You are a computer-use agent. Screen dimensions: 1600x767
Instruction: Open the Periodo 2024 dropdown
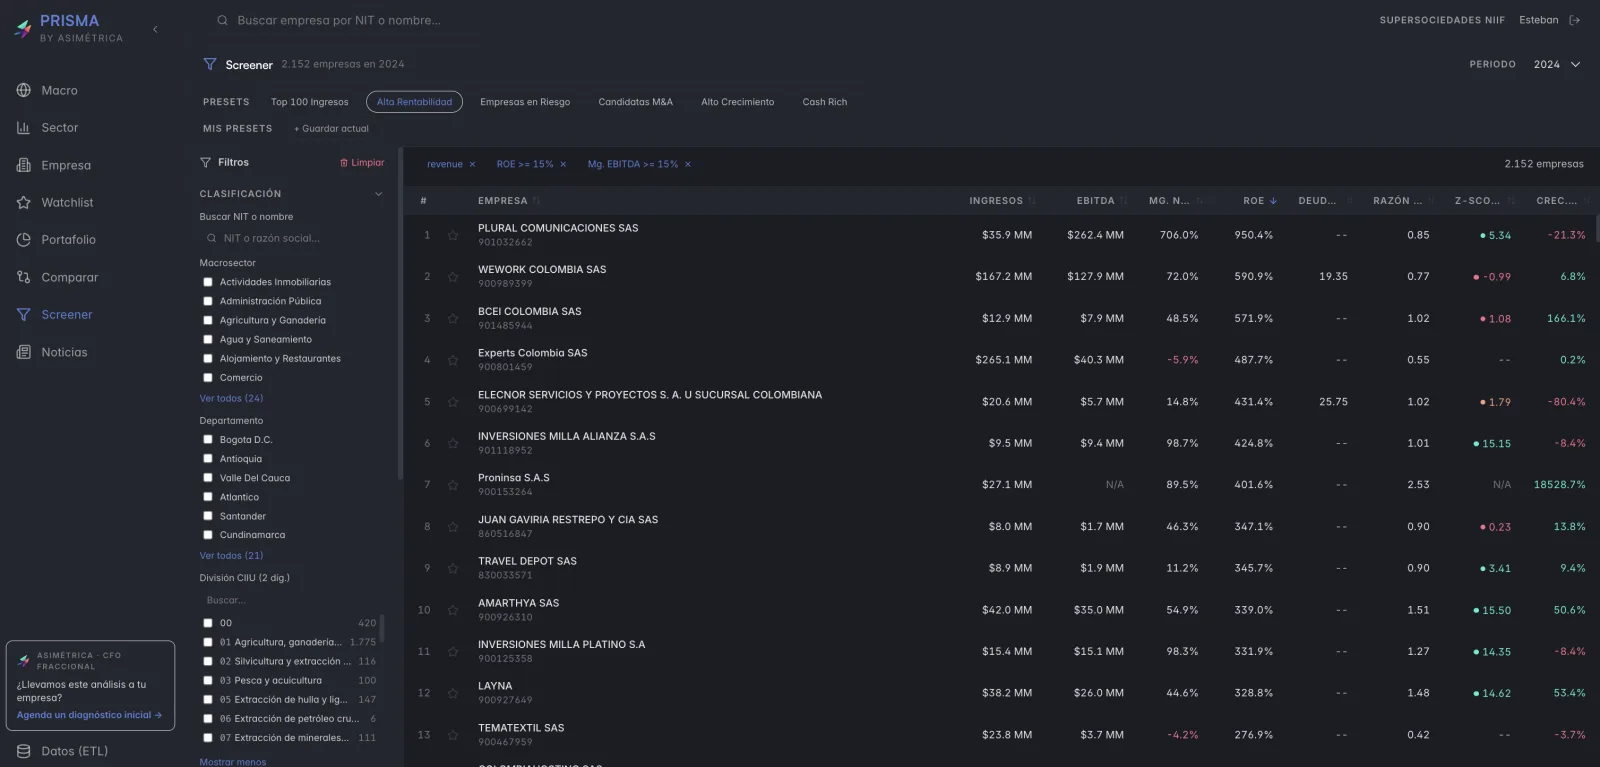click(x=1557, y=64)
